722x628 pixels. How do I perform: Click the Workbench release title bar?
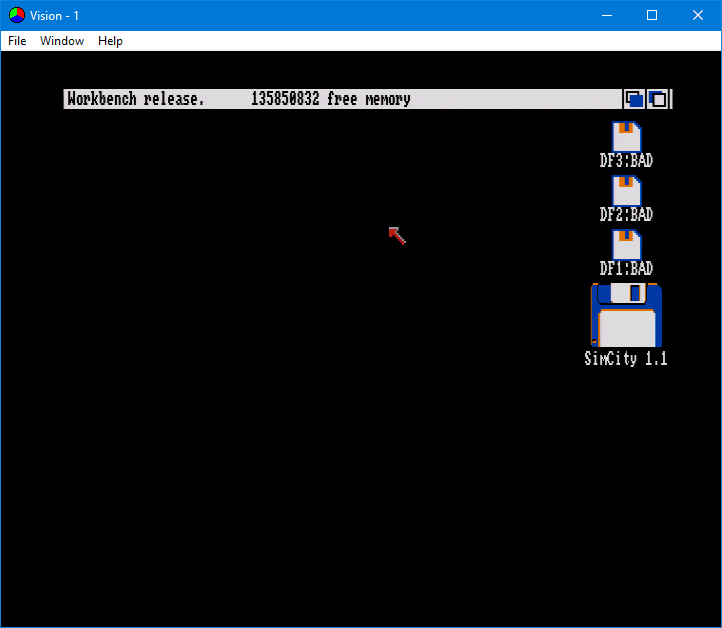pyautogui.click(x=343, y=99)
